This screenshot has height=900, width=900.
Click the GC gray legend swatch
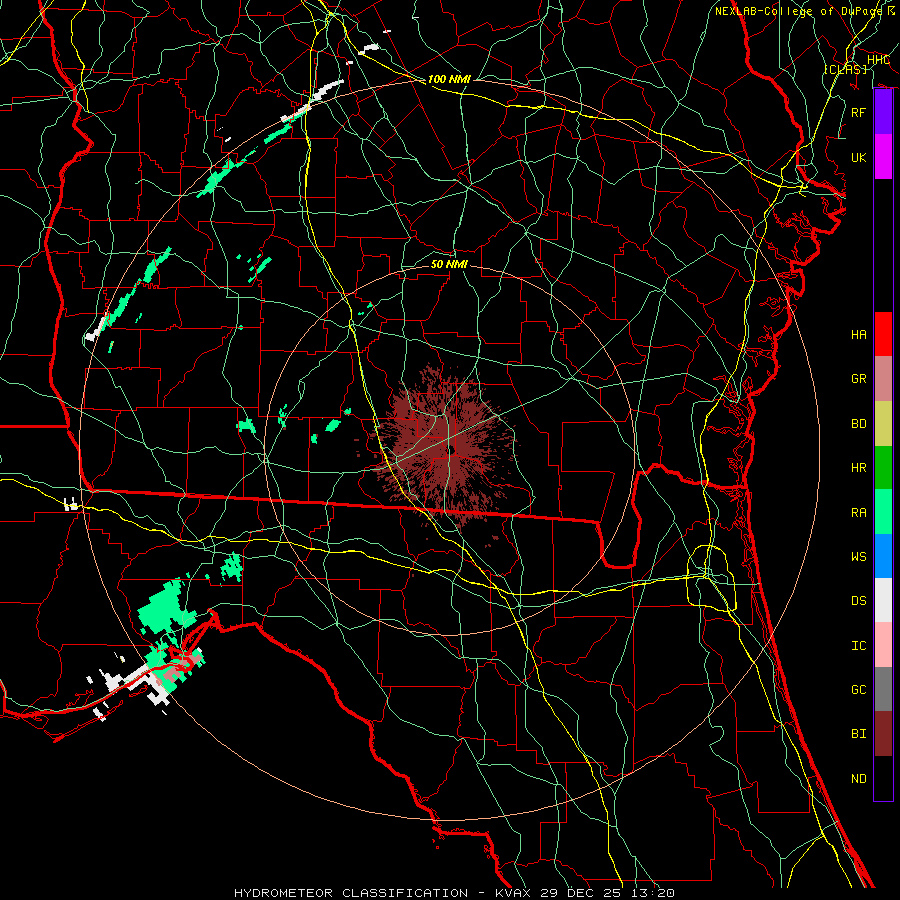883,689
